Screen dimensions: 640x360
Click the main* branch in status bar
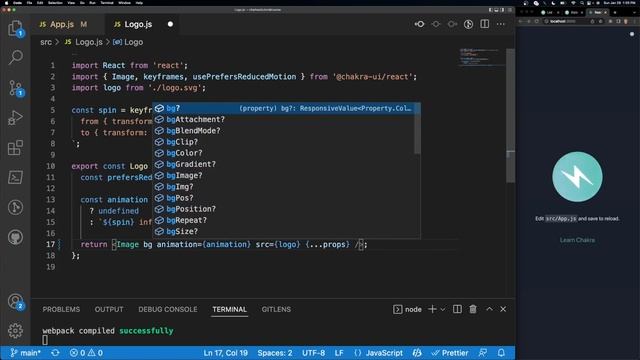pyautogui.click(x=25, y=353)
